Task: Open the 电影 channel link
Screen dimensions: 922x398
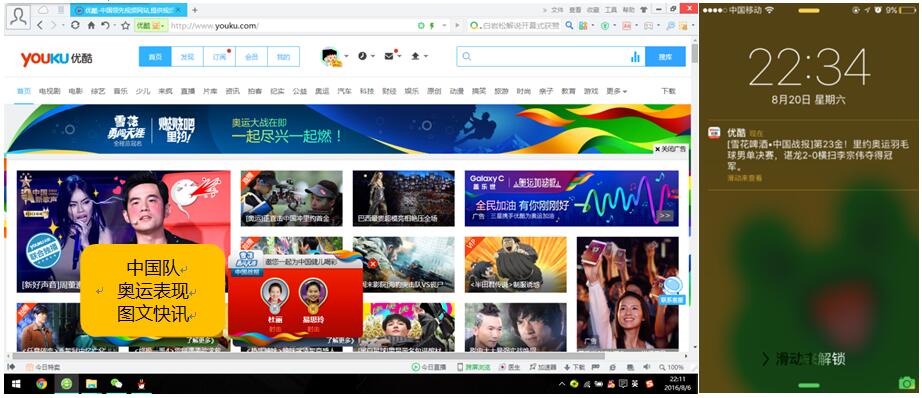Action: pyautogui.click(x=75, y=91)
